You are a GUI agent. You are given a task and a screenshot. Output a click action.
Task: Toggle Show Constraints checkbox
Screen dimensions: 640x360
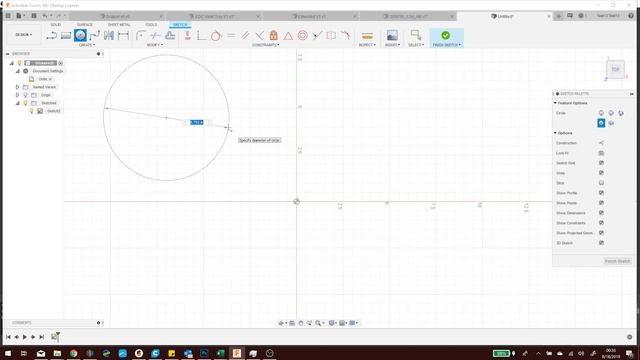coord(601,223)
